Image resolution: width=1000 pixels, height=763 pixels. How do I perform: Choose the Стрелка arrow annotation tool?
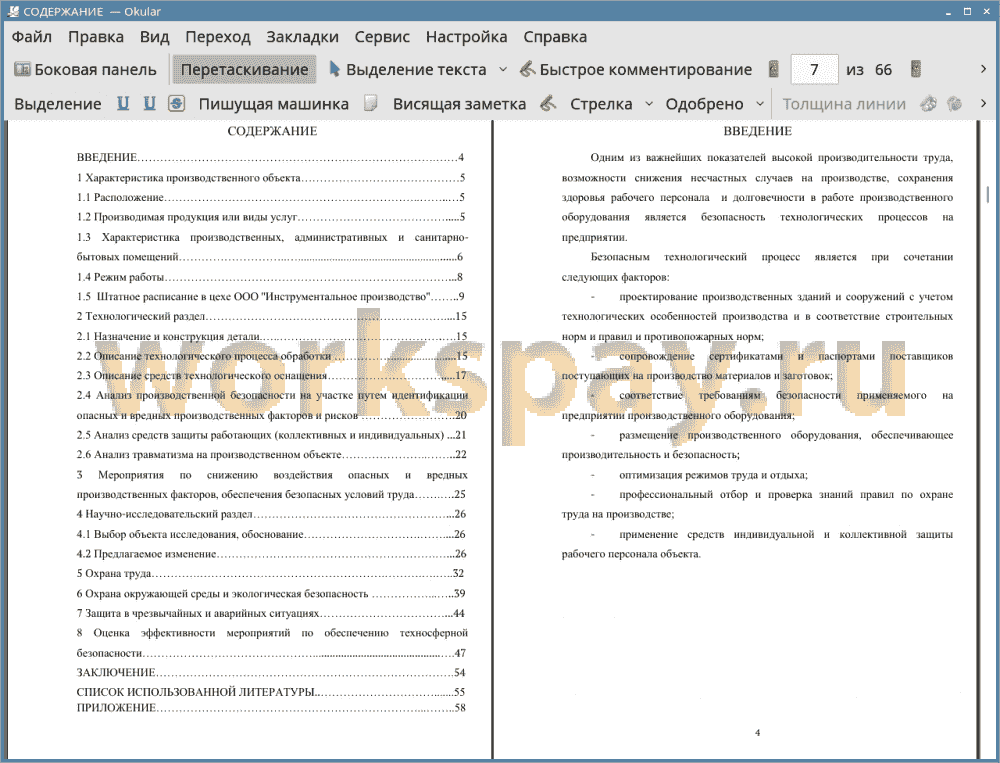click(x=601, y=104)
